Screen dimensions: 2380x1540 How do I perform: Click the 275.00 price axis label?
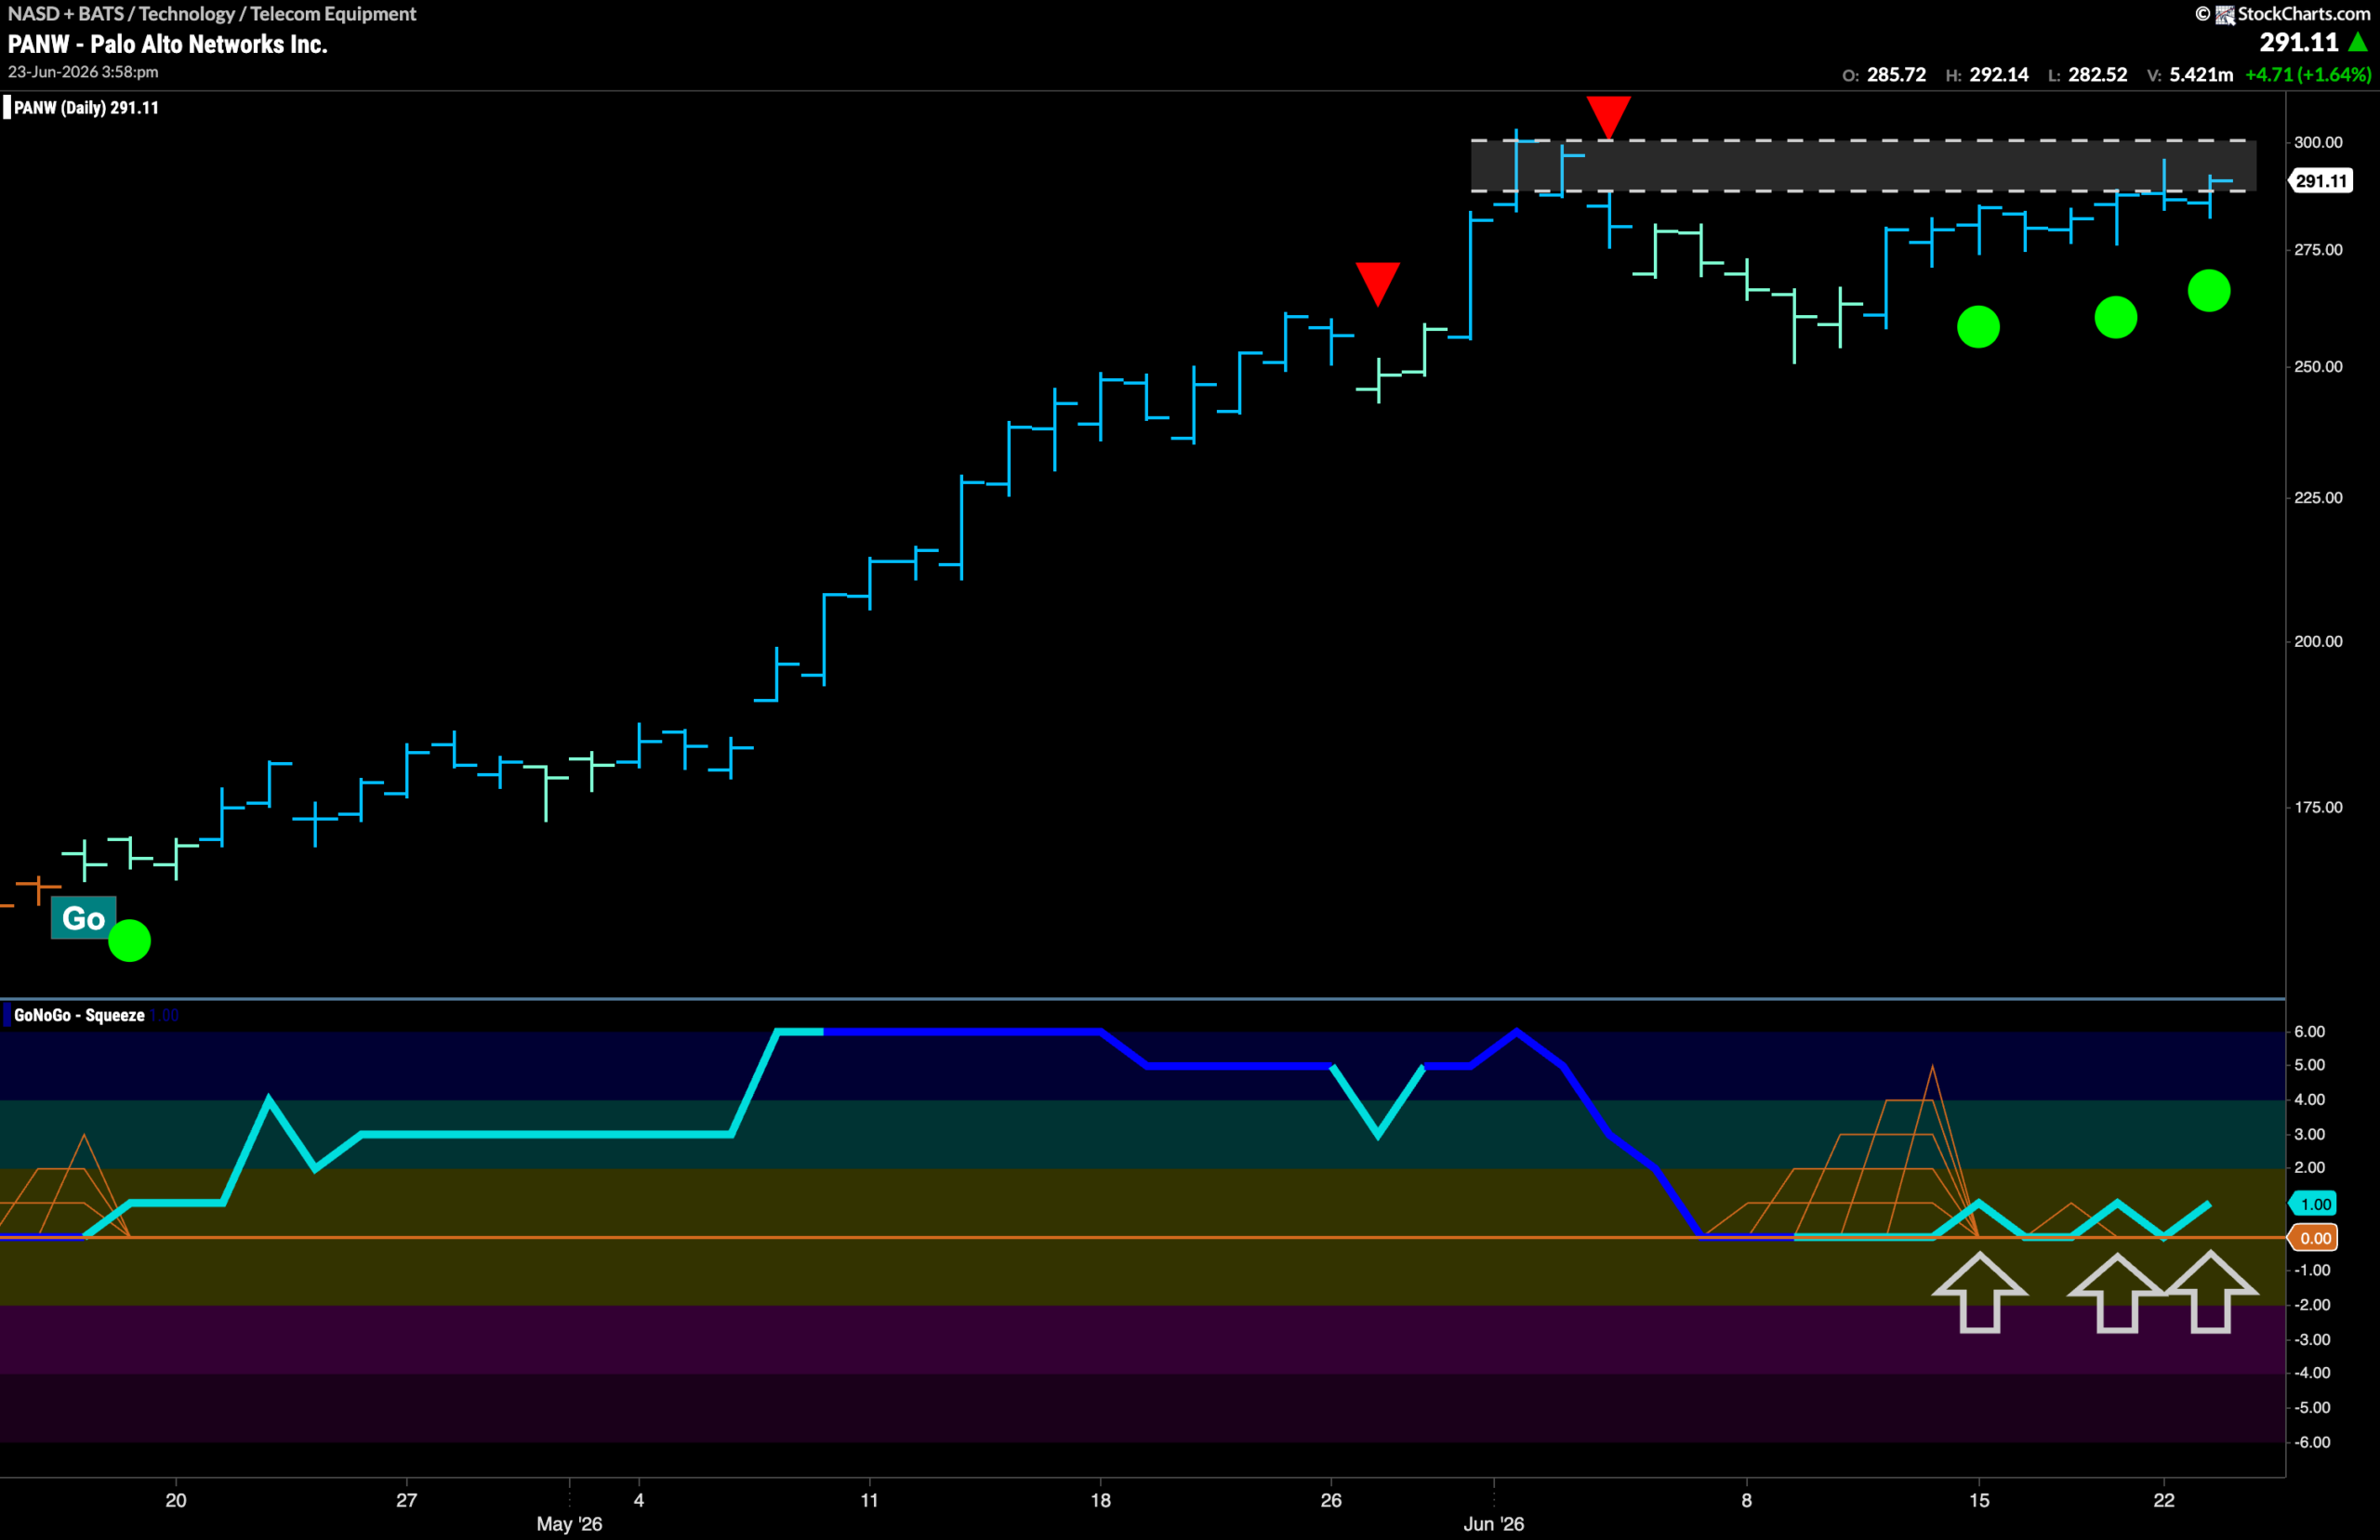2318,250
